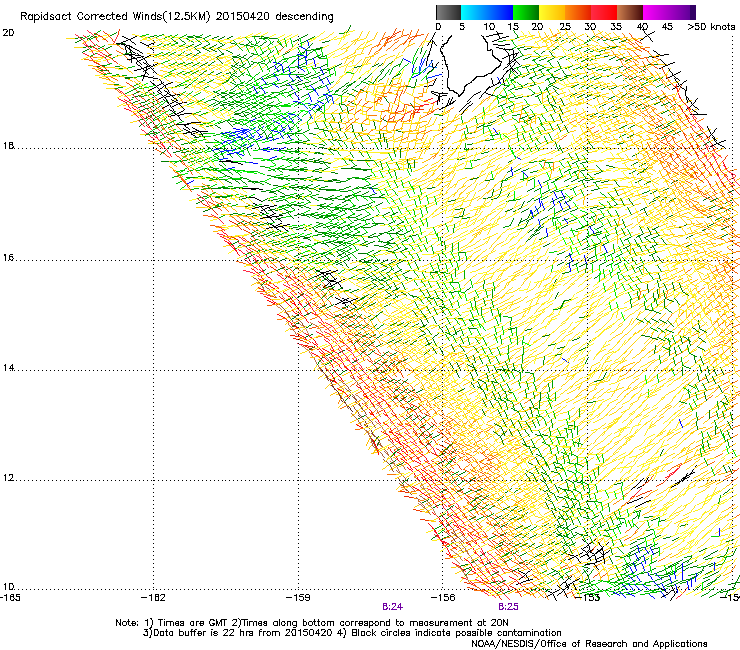Click the longitude axis label '-159'

[298, 598]
